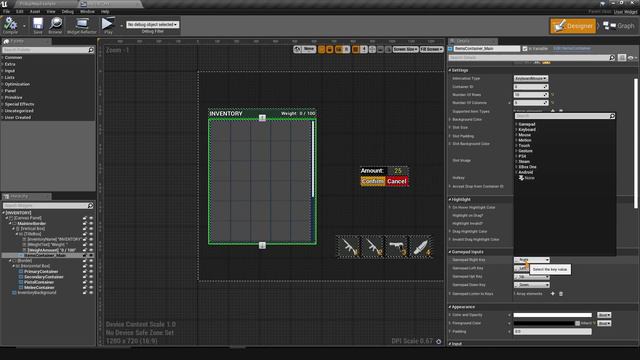The height and width of the screenshot is (360, 640).
Task: Open the Window menu
Action: [x=87, y=11]
